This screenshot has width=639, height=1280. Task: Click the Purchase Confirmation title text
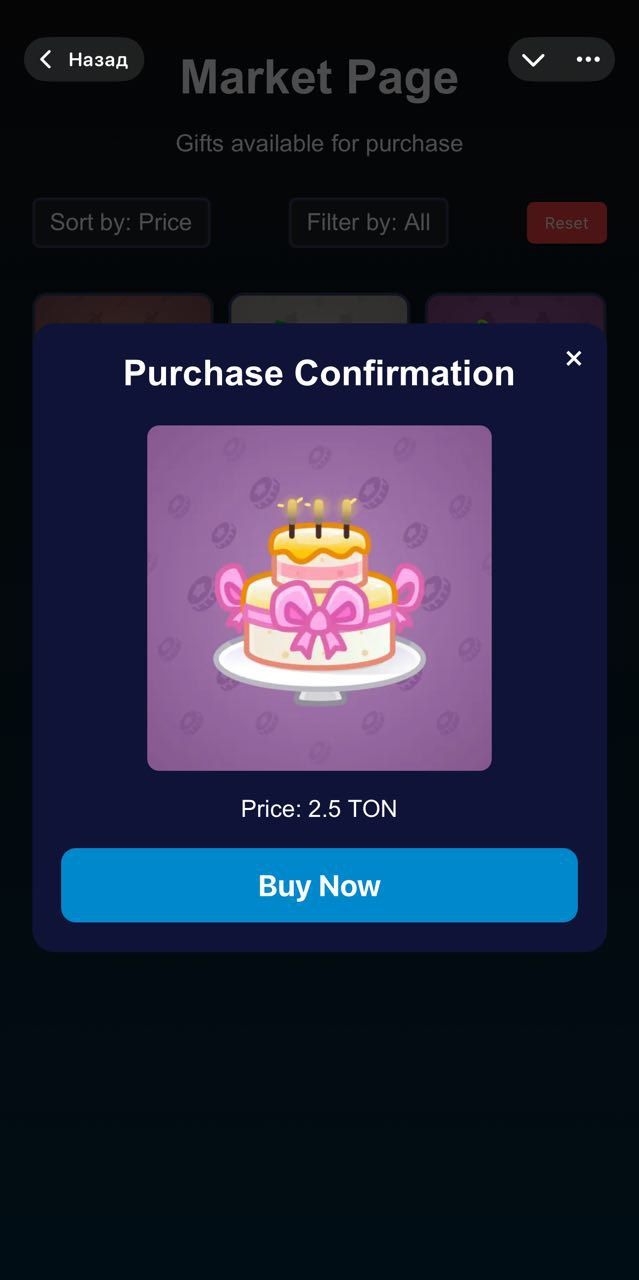(x=319, y=373)
